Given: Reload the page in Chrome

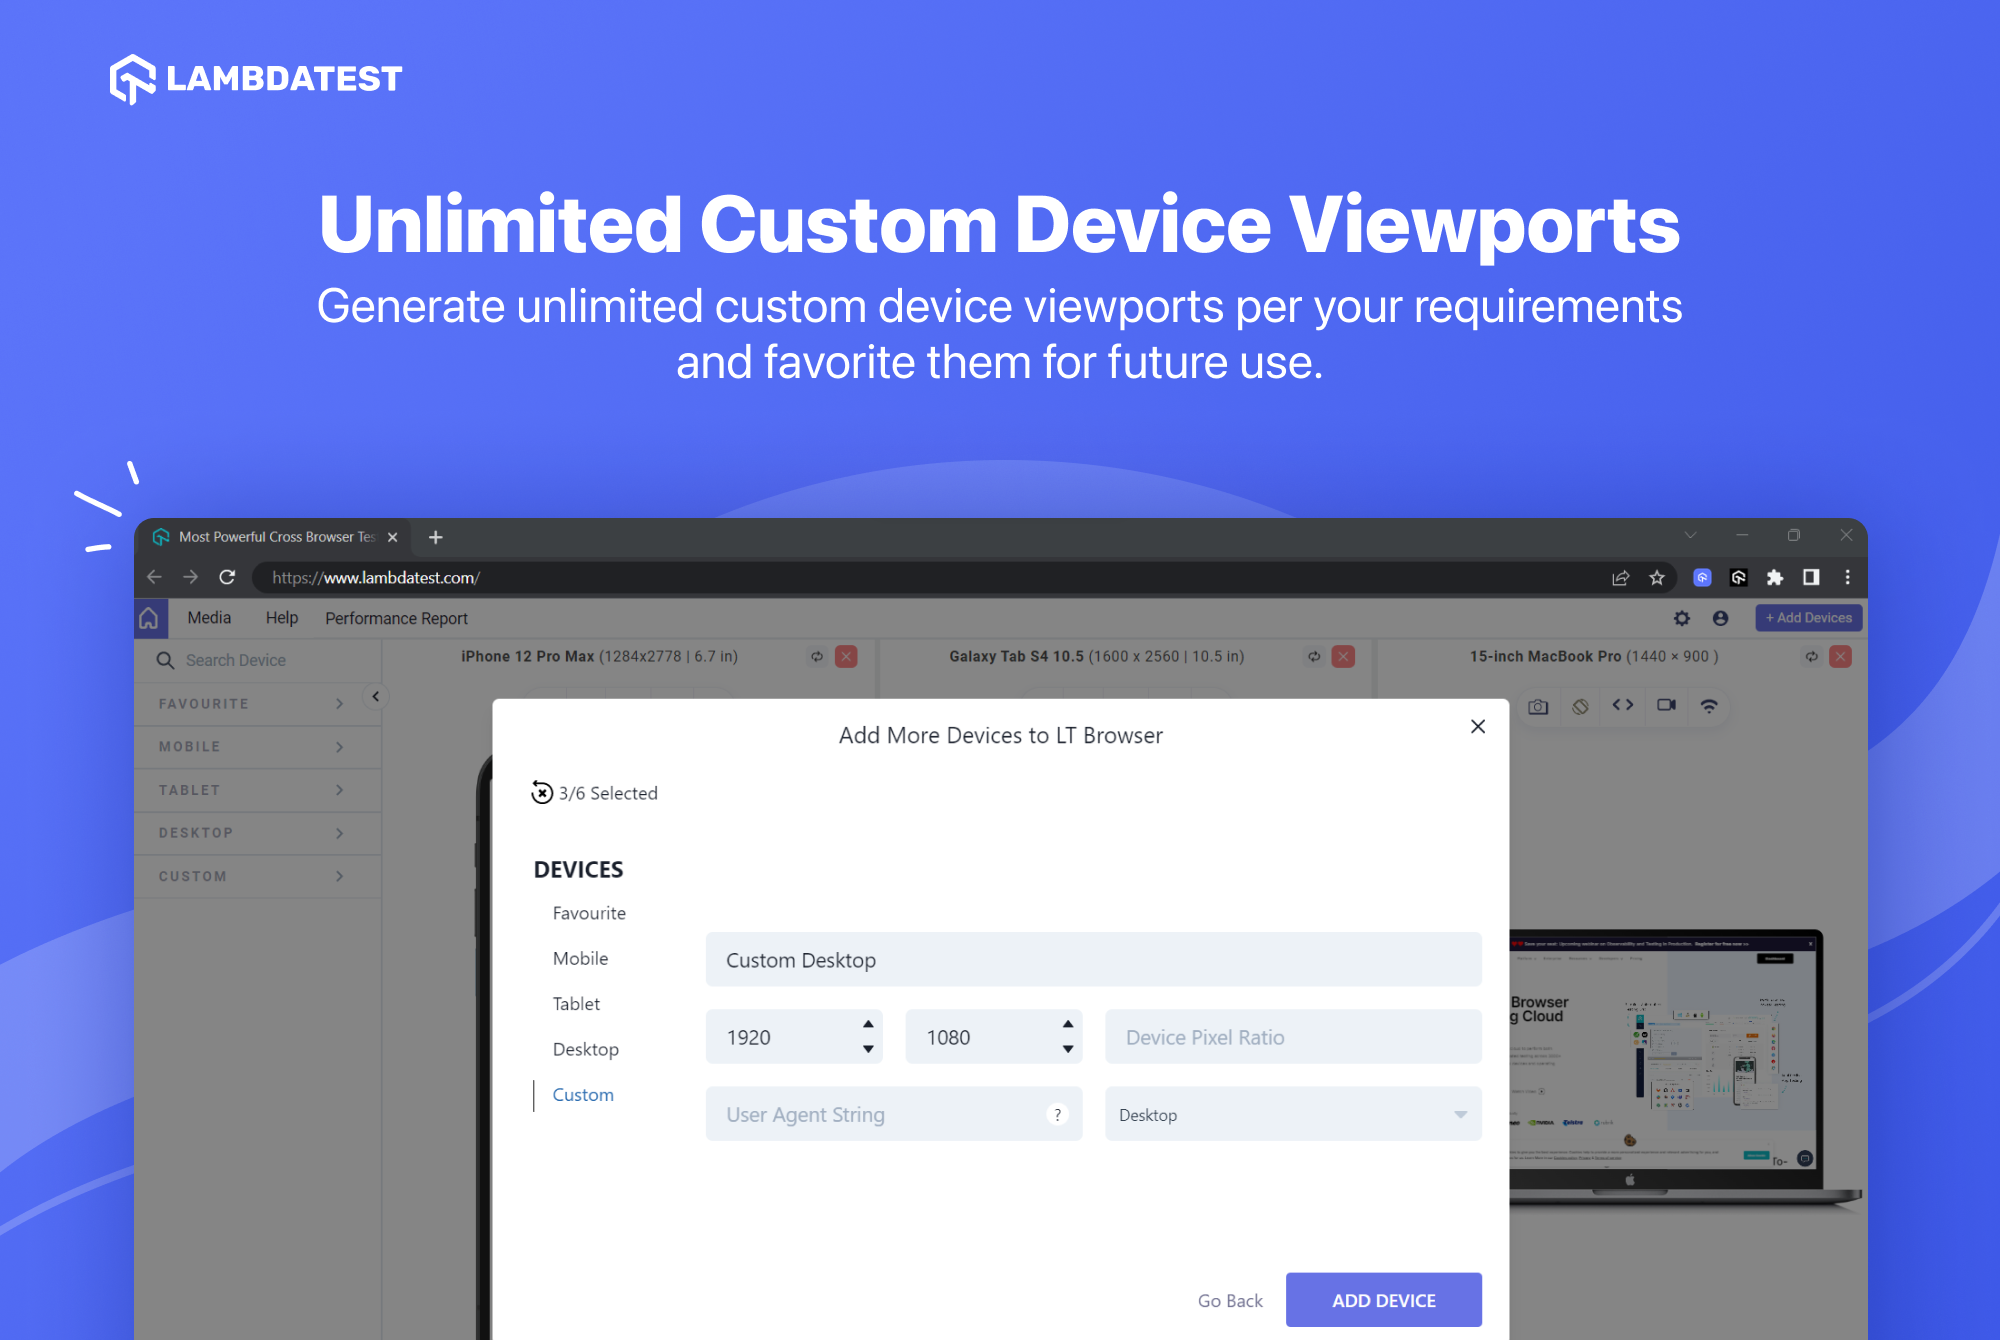Looking at the screenshot, I should (227, 577).
